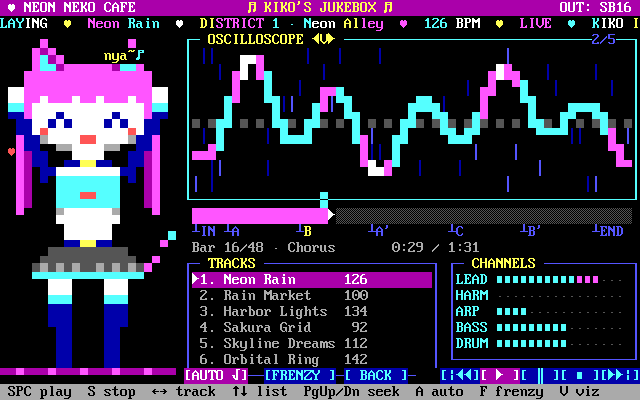Select track 4. Sakura Grid
Image resolution: width=640 pixels, height=400 pixels.
click(x=312, y=327)
